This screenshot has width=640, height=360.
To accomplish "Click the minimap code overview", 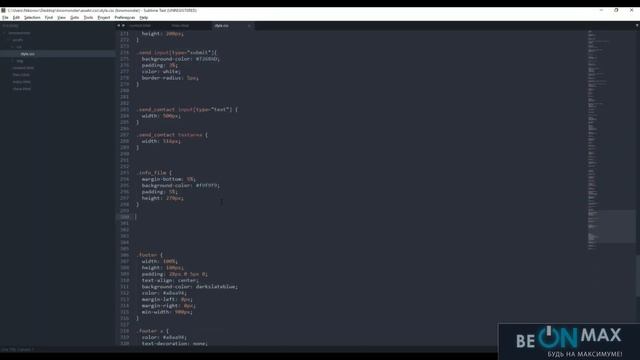I will pyautogui.click(x=610, y=139).
